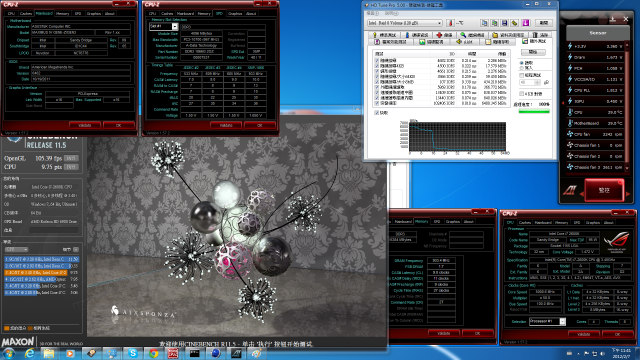Image resolution: width=640 pixels, height=360 pixels.
Task: Click the red CPU-Z icon on the taskbar
Action: click(173, 353)
